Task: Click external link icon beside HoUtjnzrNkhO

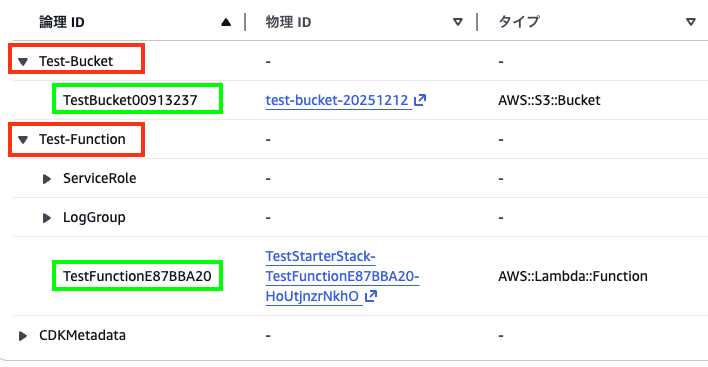Action: (371, 296)
